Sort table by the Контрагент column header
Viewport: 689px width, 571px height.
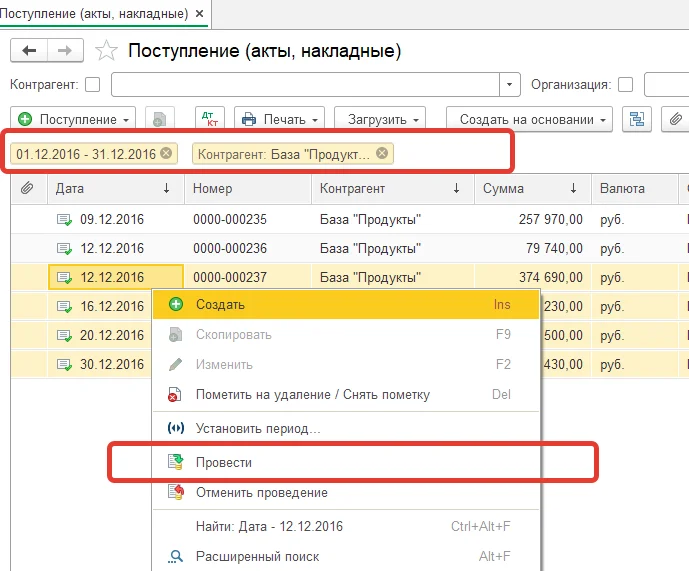point(392,189)
